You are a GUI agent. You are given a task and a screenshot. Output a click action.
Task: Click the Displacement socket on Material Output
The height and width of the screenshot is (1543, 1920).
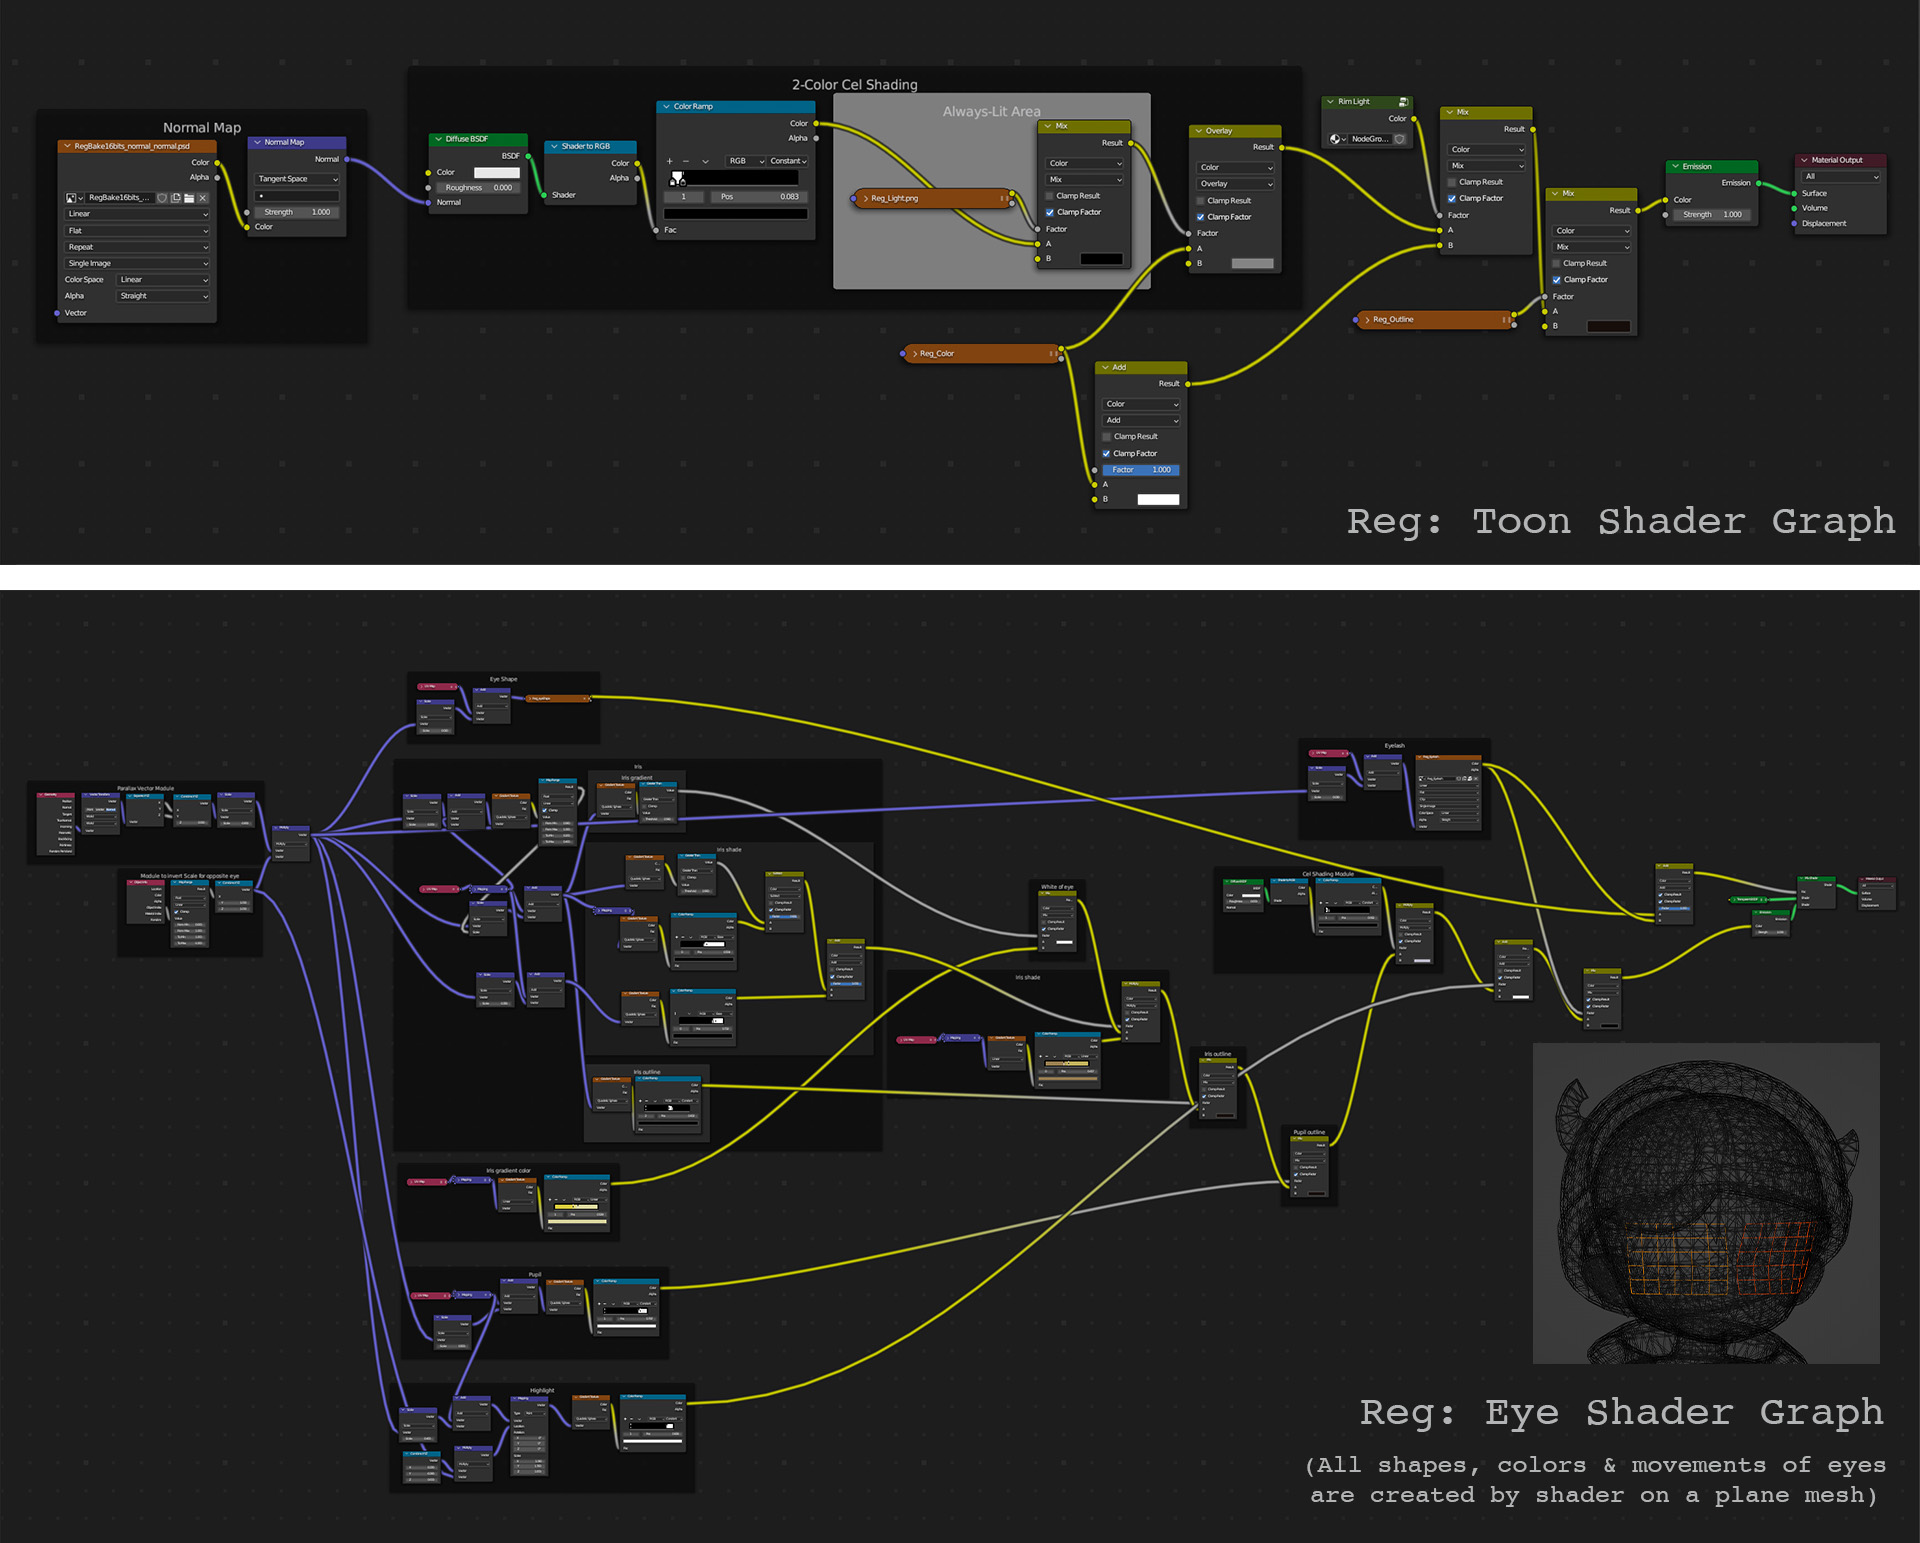(1794, 223)
